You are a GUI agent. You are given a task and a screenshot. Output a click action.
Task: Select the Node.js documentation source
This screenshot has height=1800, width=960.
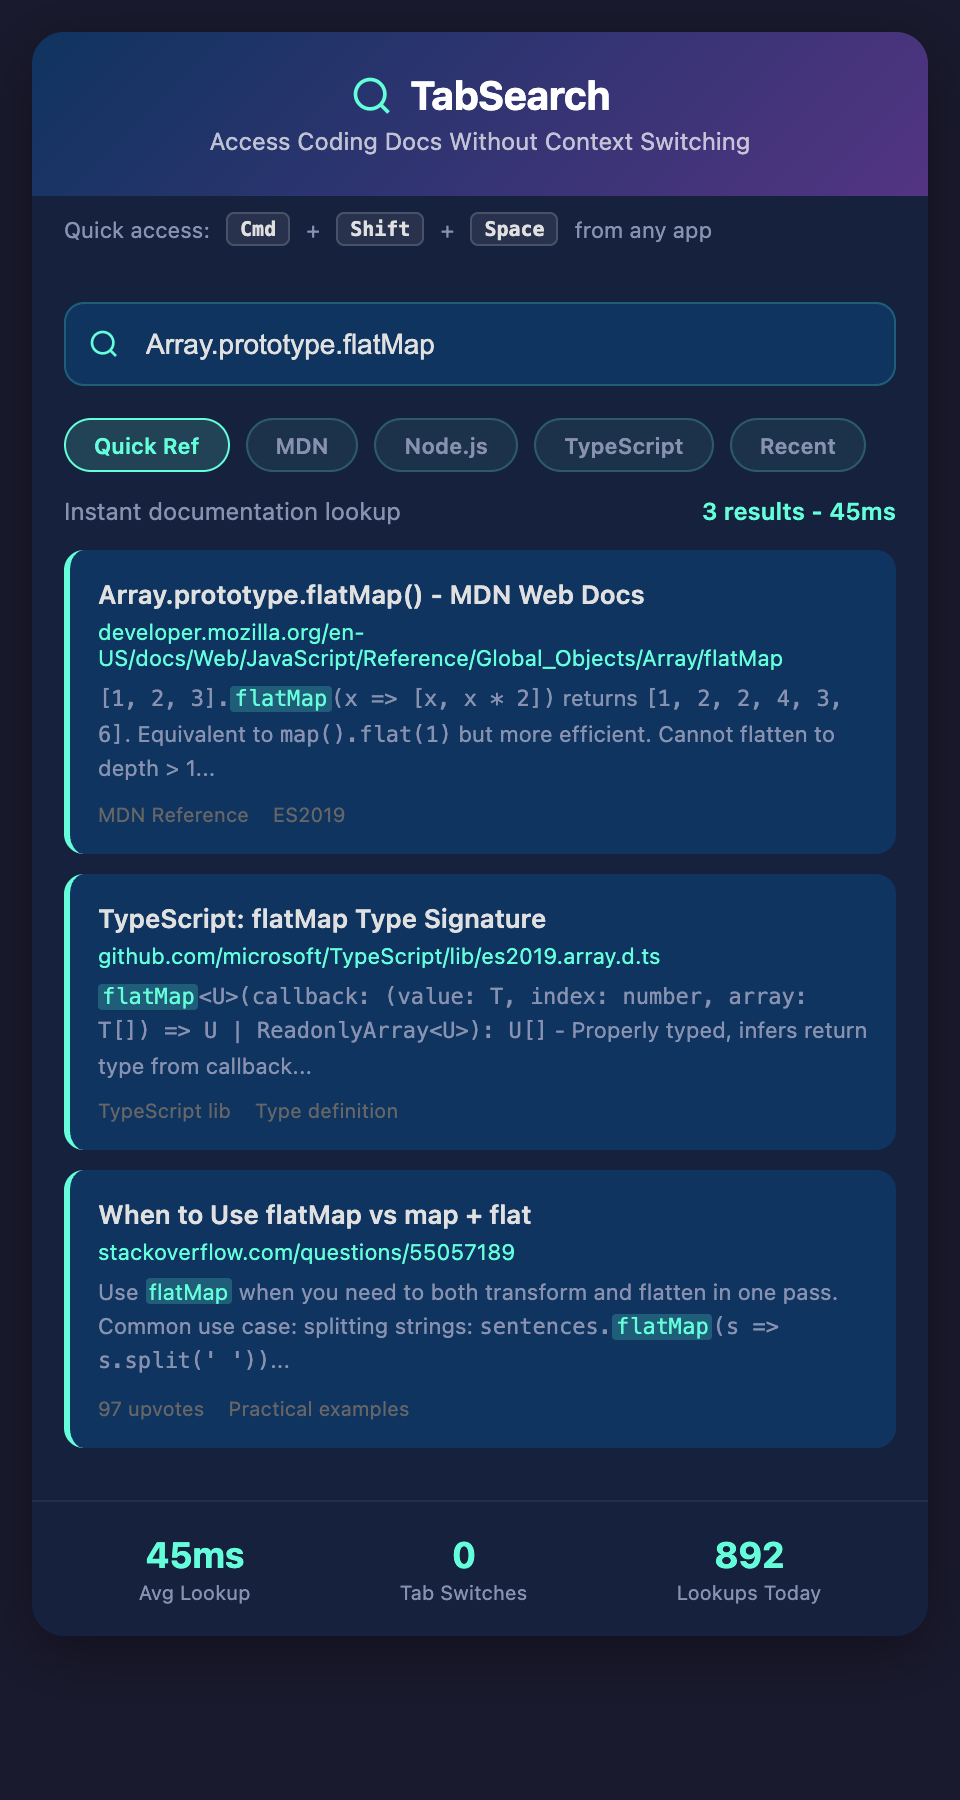pos(445,446)
